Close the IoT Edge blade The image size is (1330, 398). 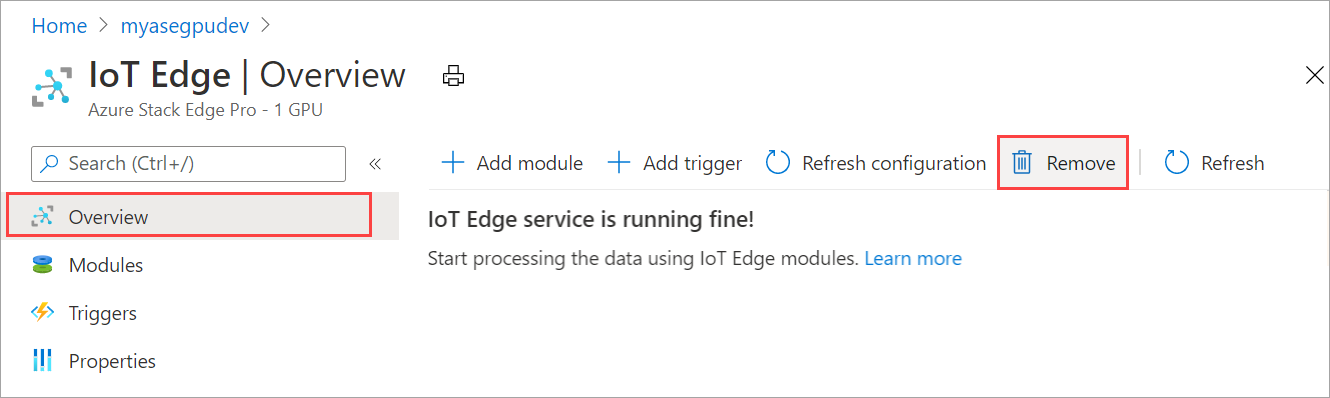[x=1315, y=76]
